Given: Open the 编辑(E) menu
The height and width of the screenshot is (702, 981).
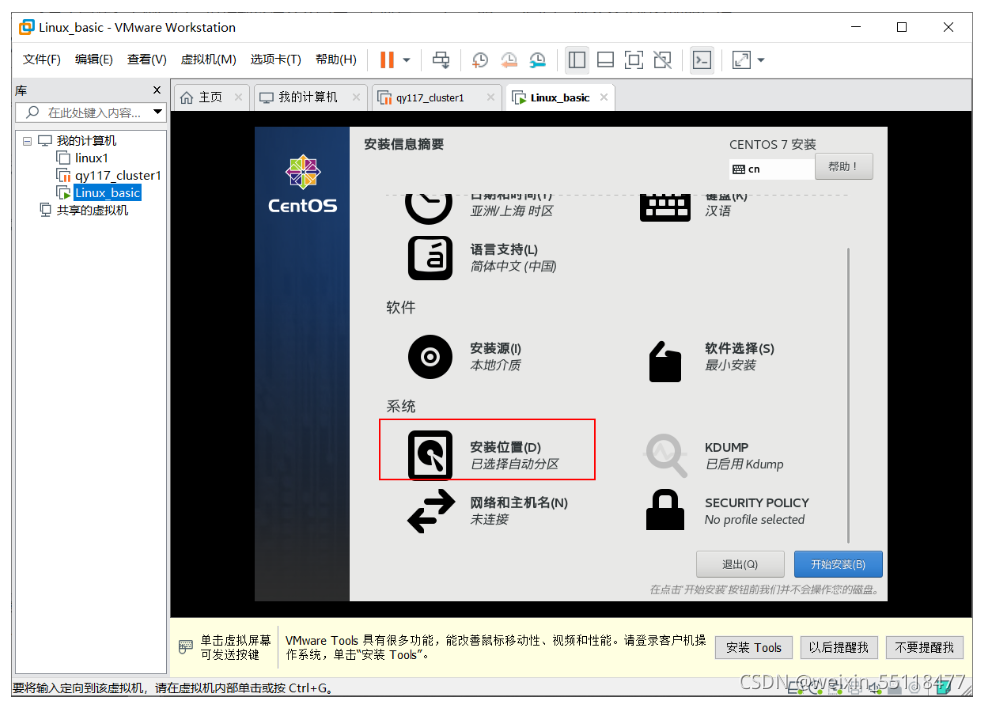Looking at the screenshot, I should click(94, 59).
